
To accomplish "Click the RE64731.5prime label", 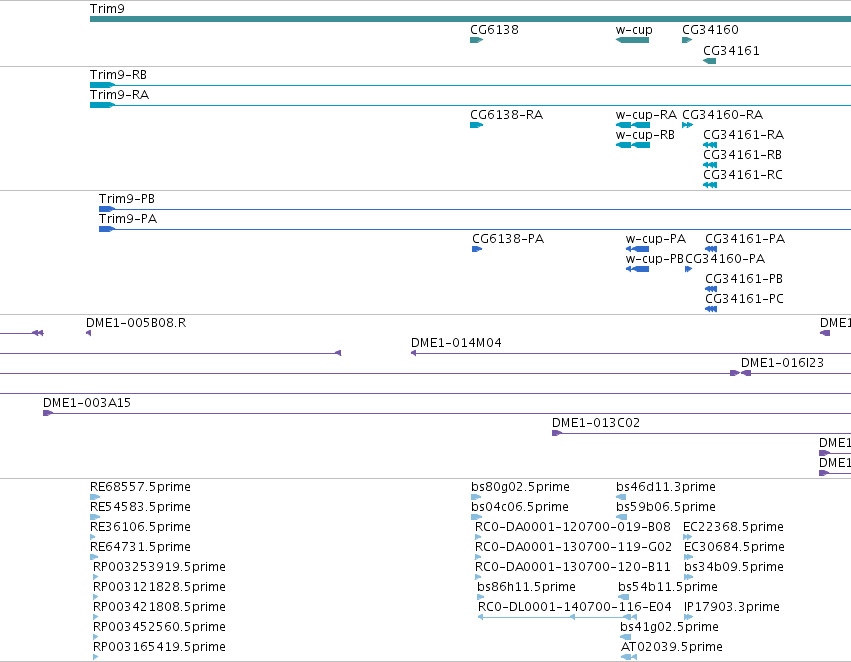I will click(x=140, y=547).
